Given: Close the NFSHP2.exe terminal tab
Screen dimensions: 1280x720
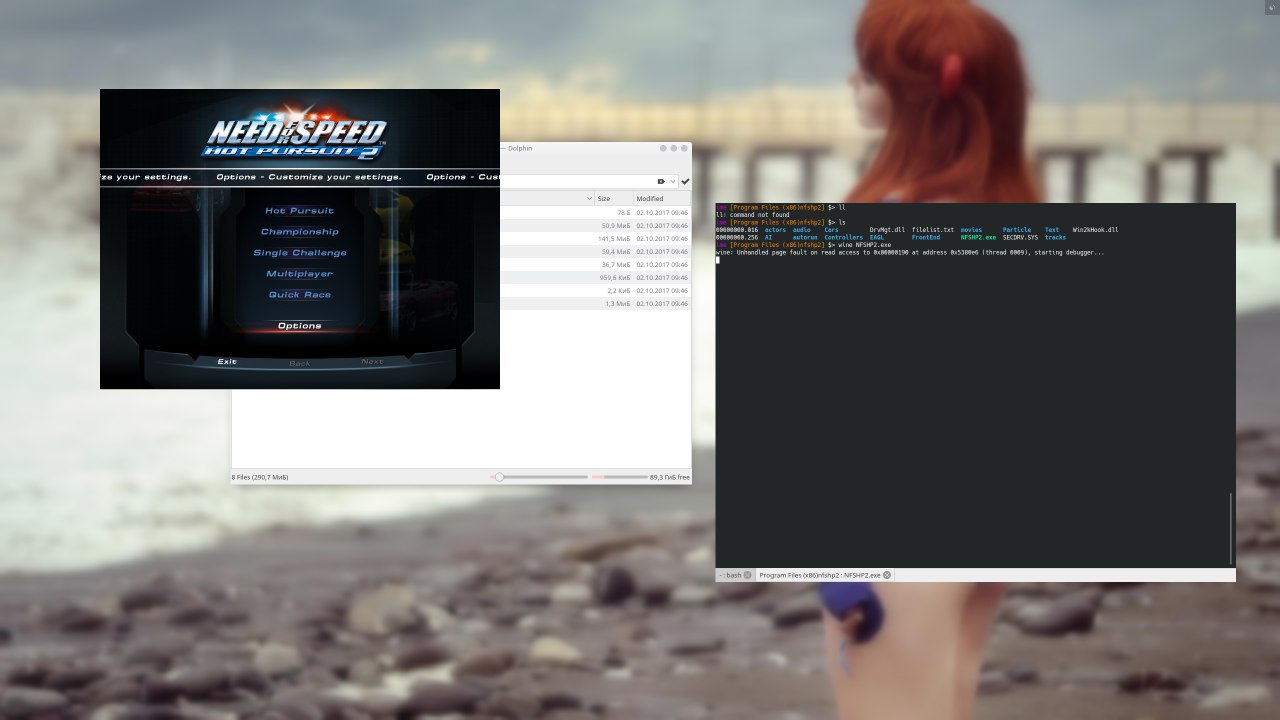Looking at the screenshot, I should pos(886,575).
